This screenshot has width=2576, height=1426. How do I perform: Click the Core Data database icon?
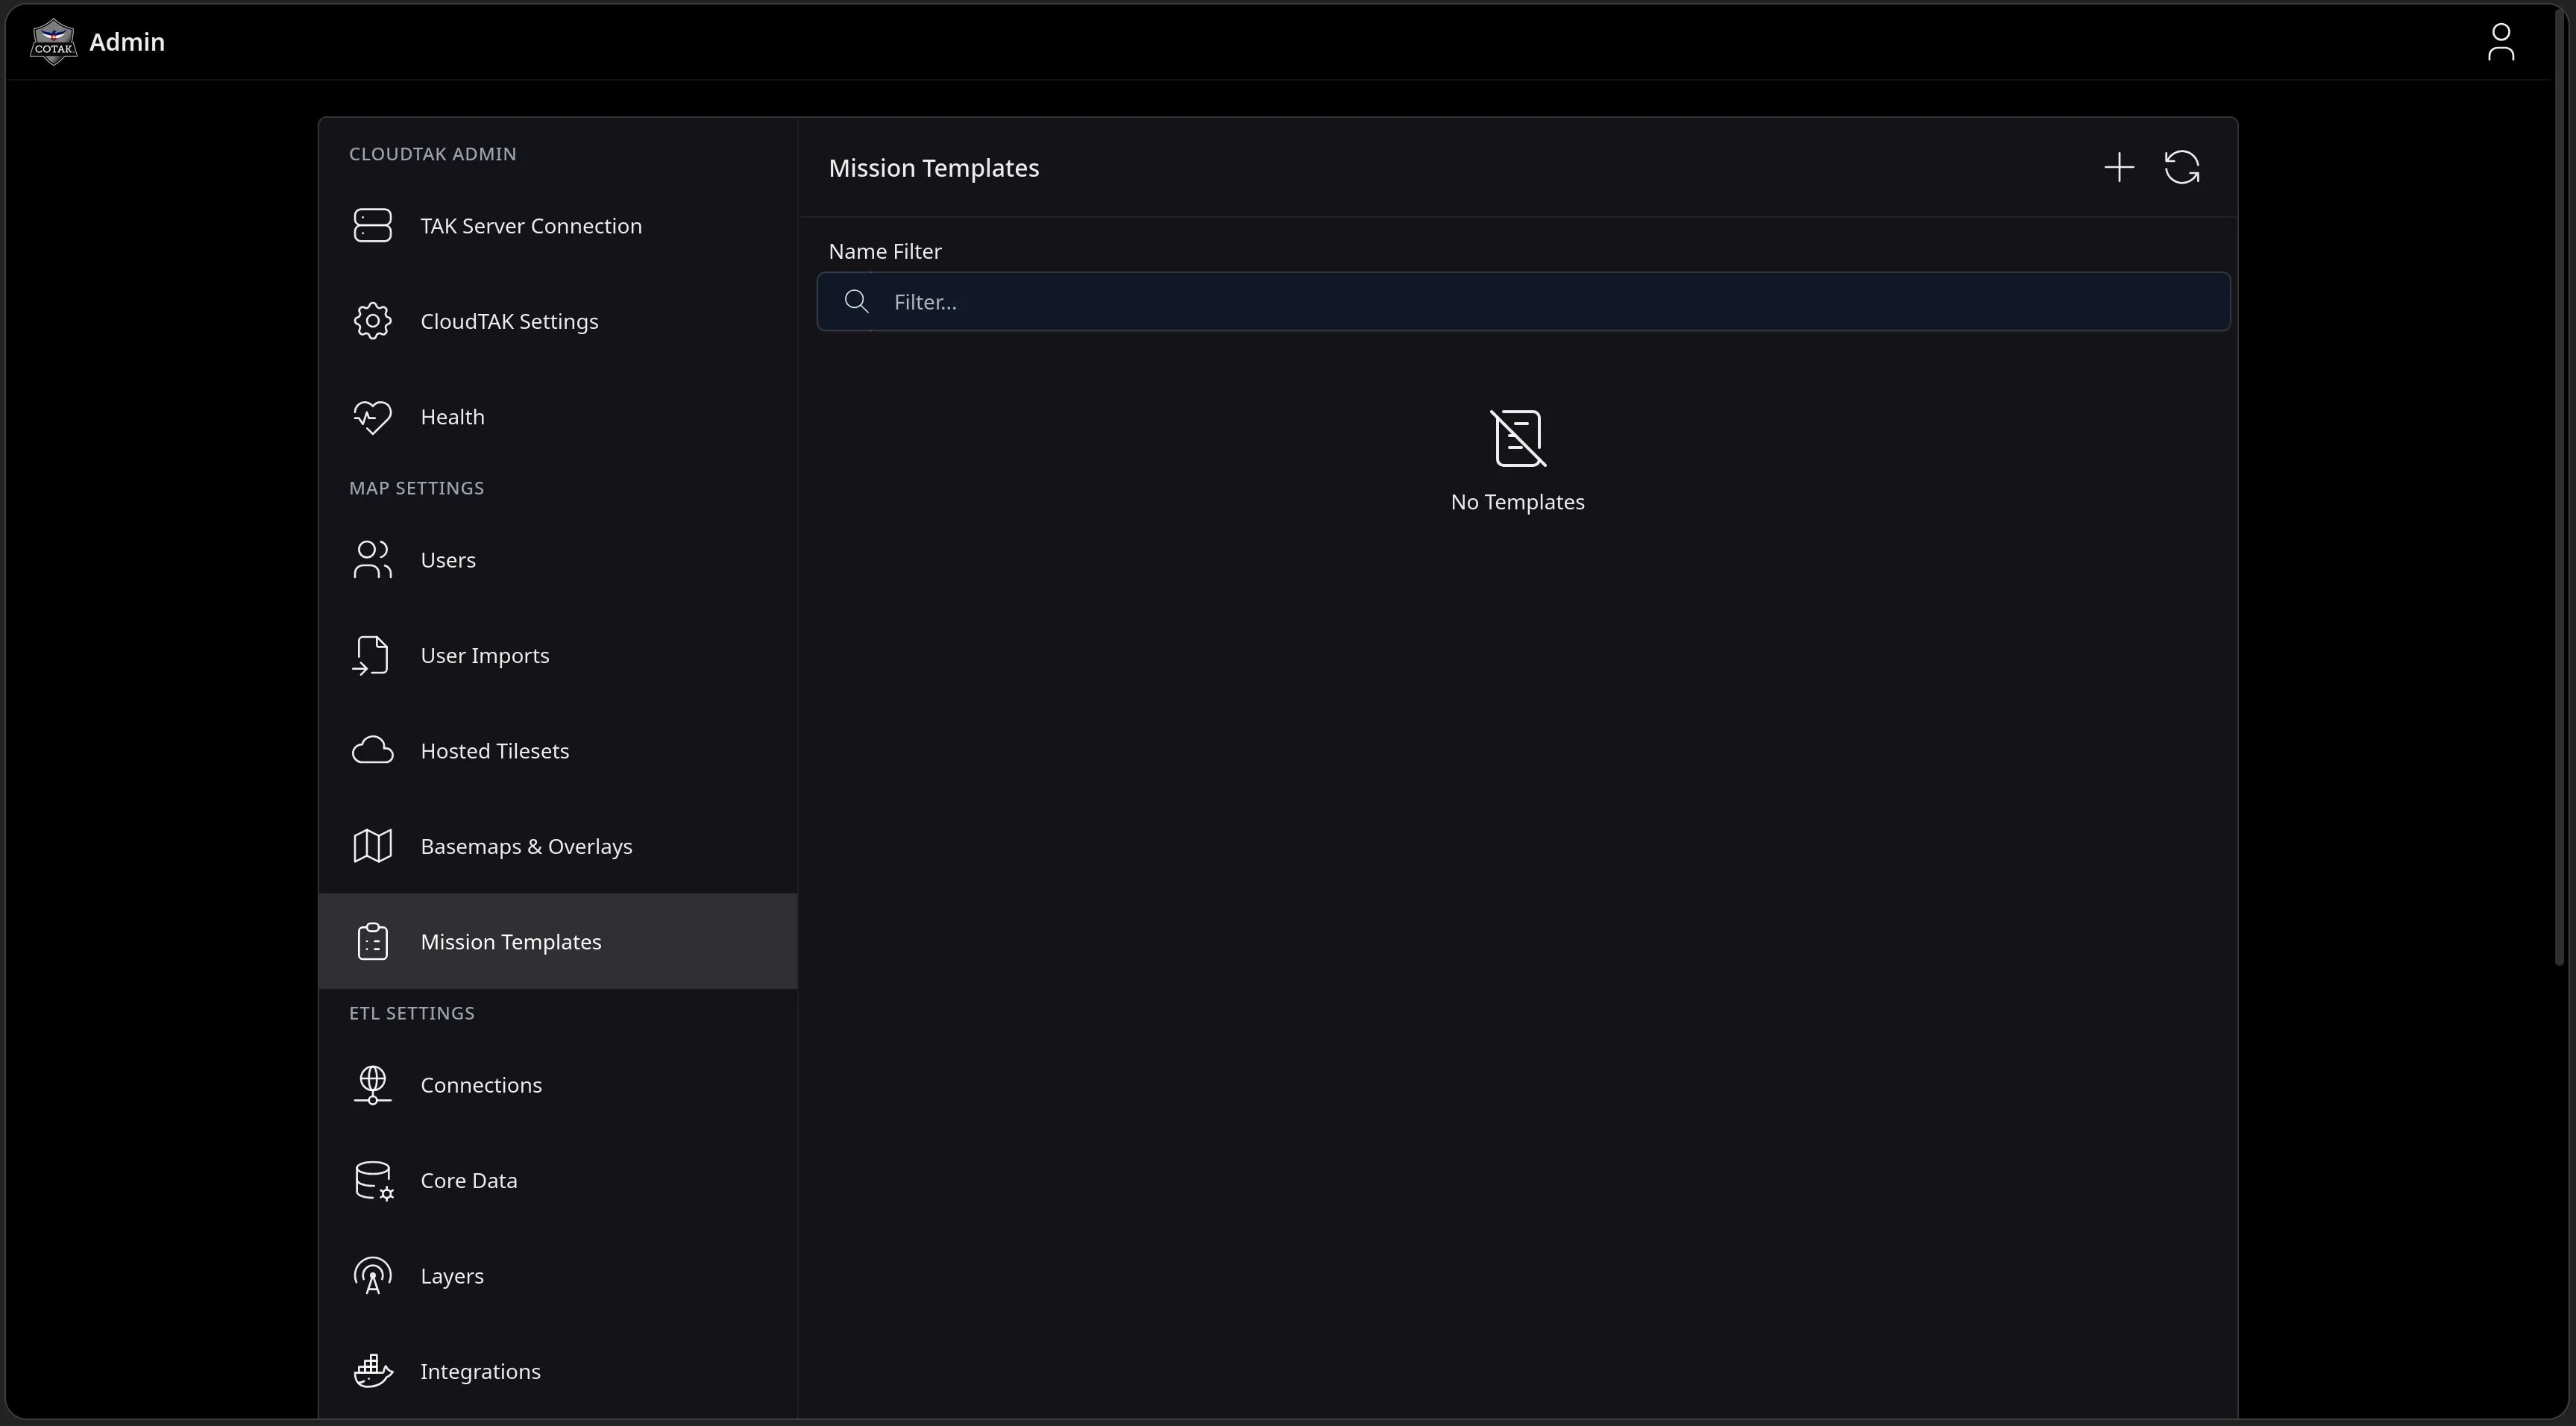point(374,1180)
